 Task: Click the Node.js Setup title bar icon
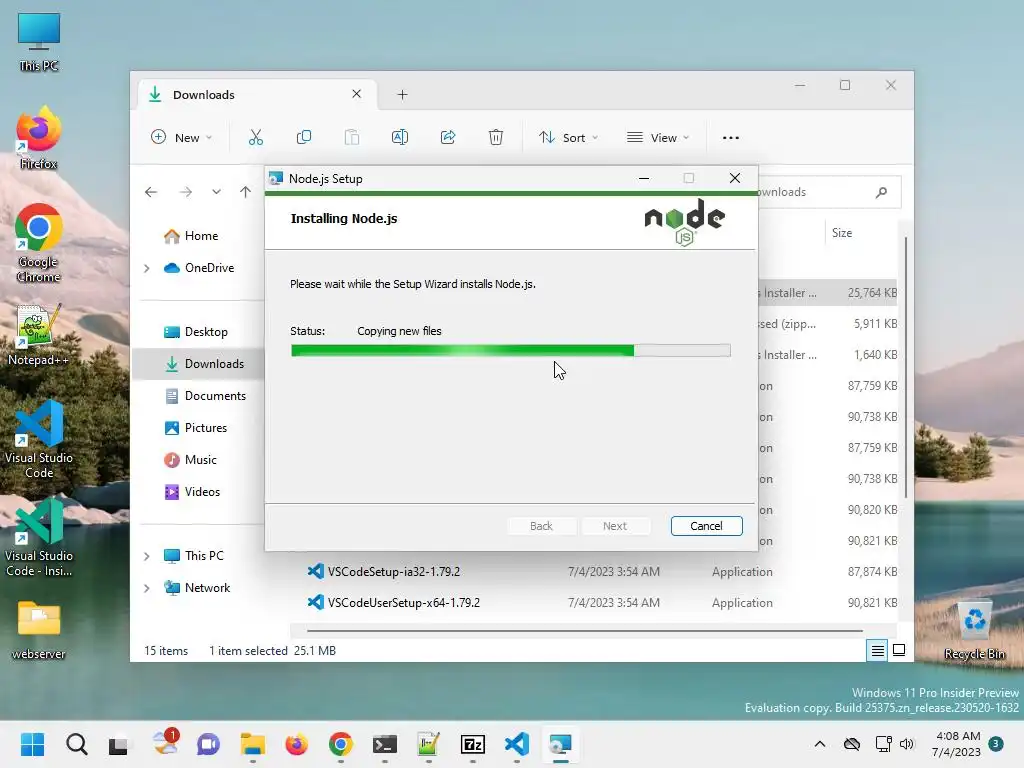tap(276, 178)
